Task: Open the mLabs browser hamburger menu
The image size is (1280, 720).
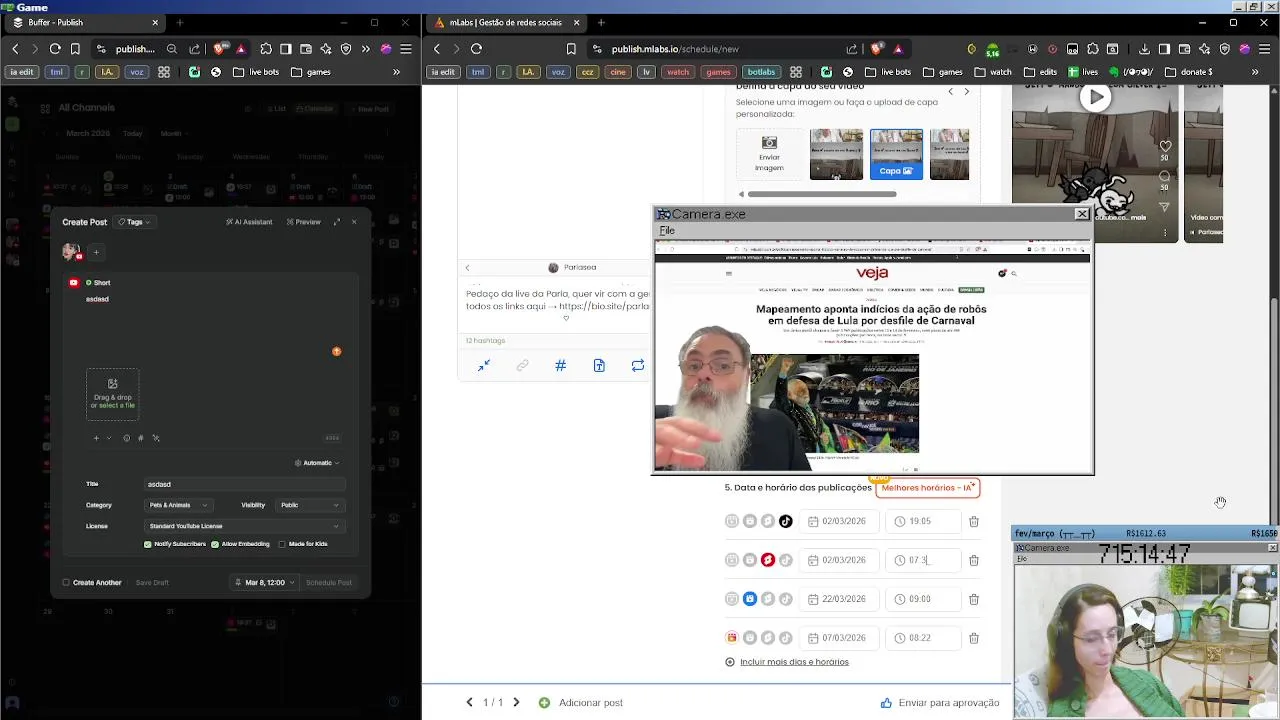Action: (1265, 48)
